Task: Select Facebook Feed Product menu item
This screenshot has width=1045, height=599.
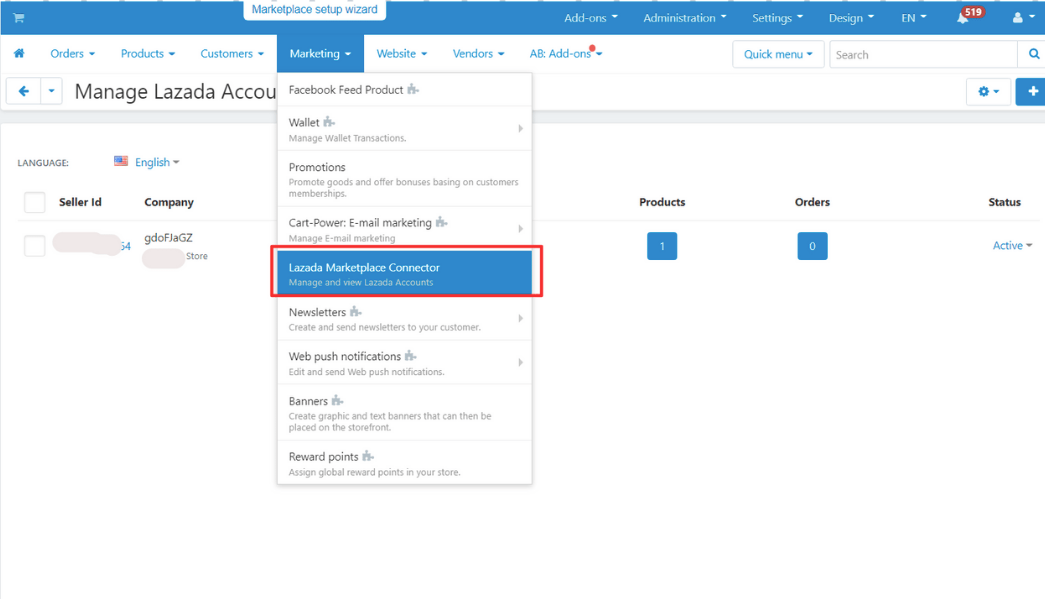Action: (405, 89)
